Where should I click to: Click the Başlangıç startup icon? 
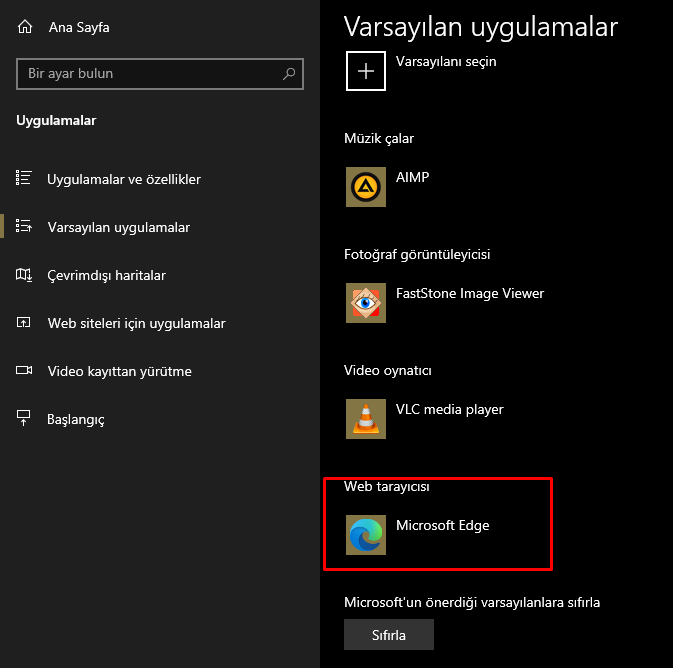point(24,418)
